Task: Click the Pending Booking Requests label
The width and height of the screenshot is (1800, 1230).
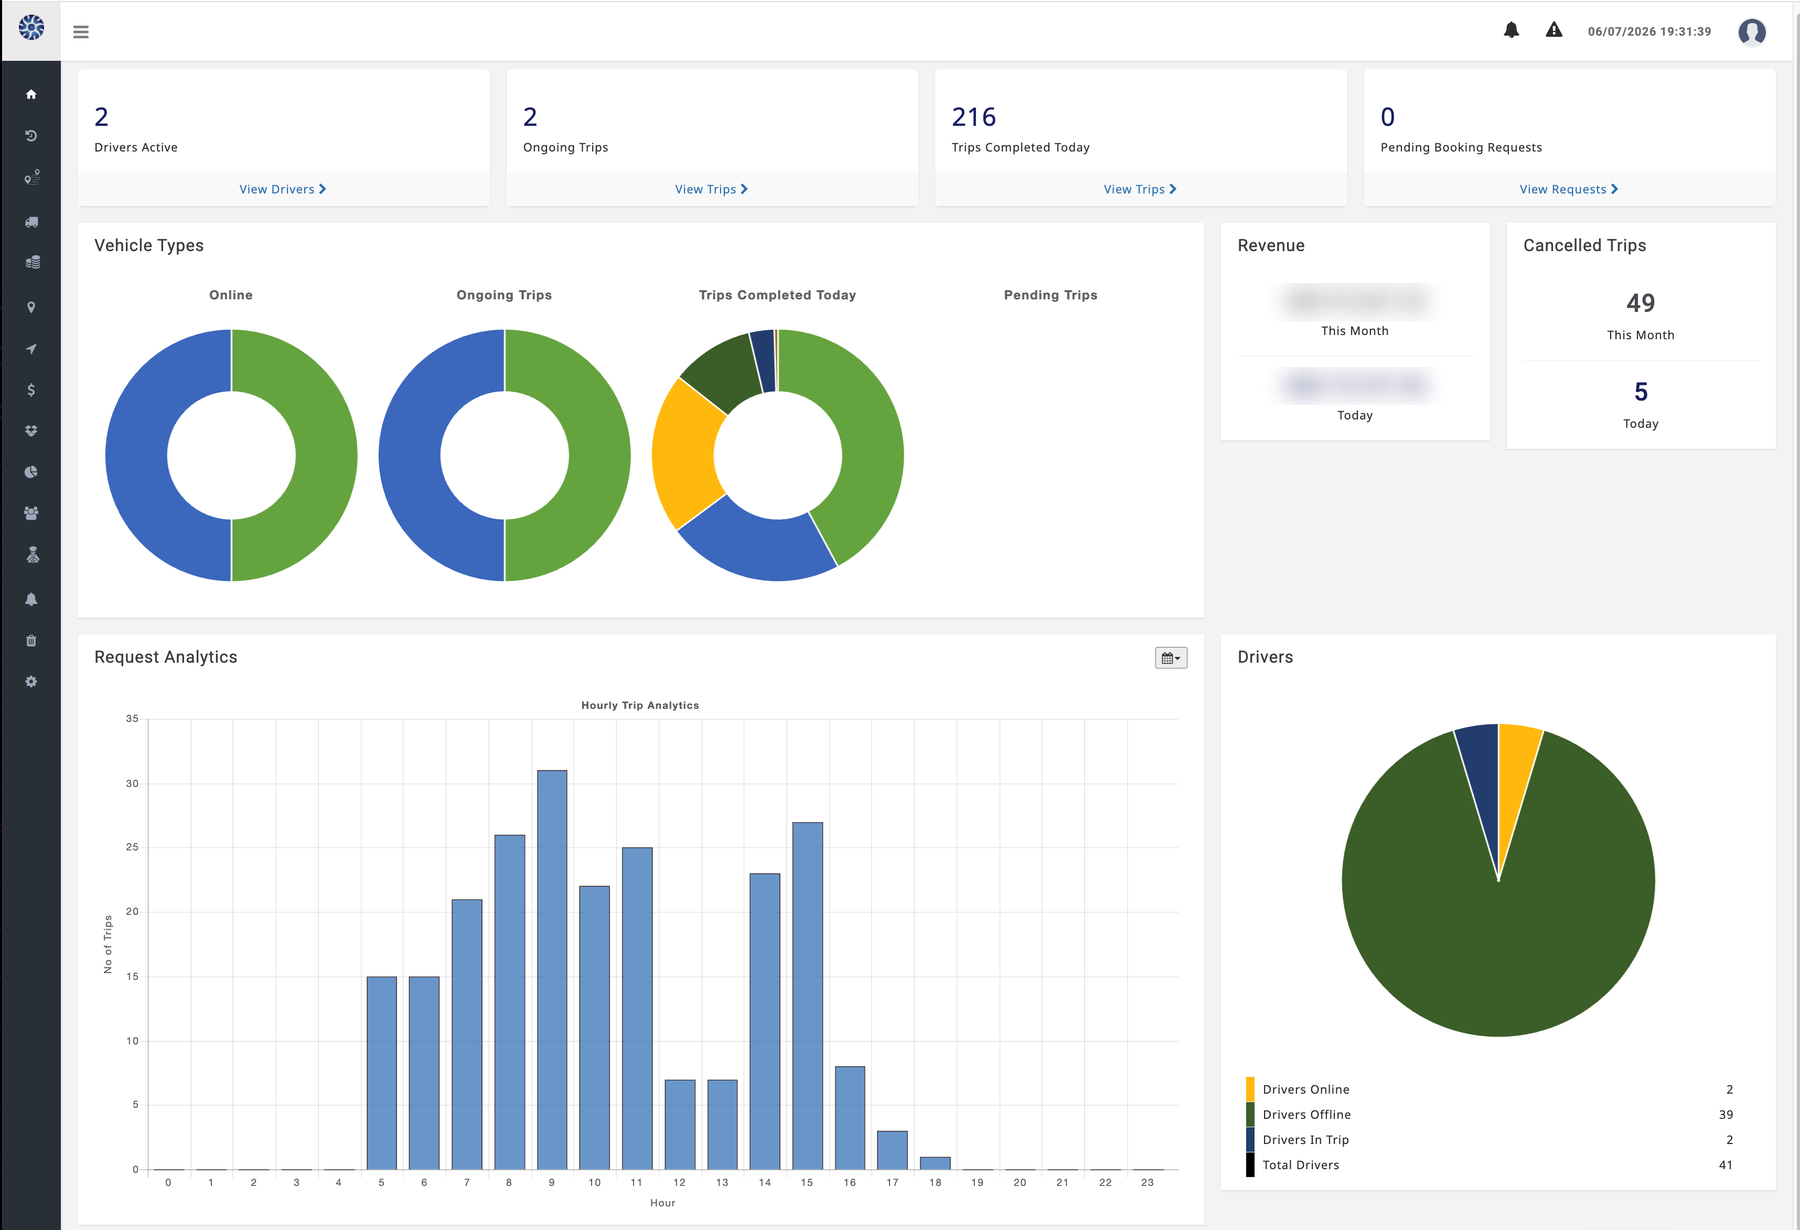Action: point(1461,147)
